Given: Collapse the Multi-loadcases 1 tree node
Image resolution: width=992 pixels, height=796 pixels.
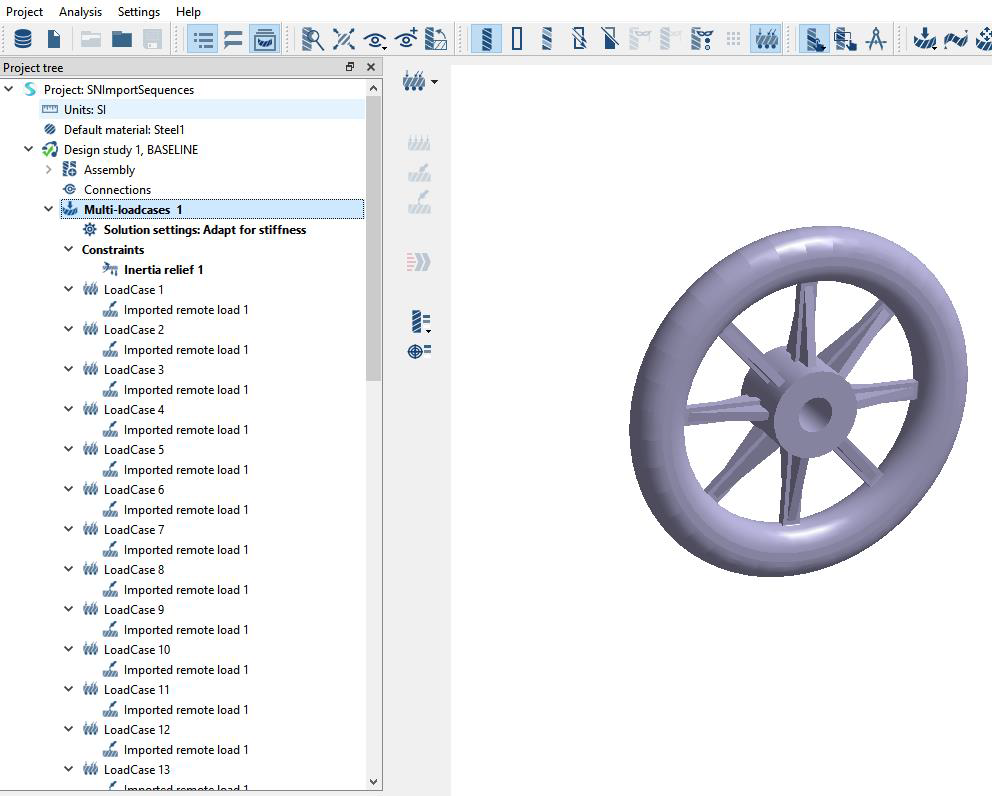Looking at the screenshot, I should click(48, 209).
